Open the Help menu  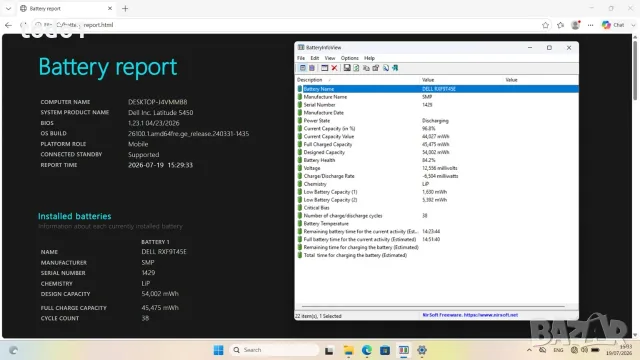[x=369, y=58]
